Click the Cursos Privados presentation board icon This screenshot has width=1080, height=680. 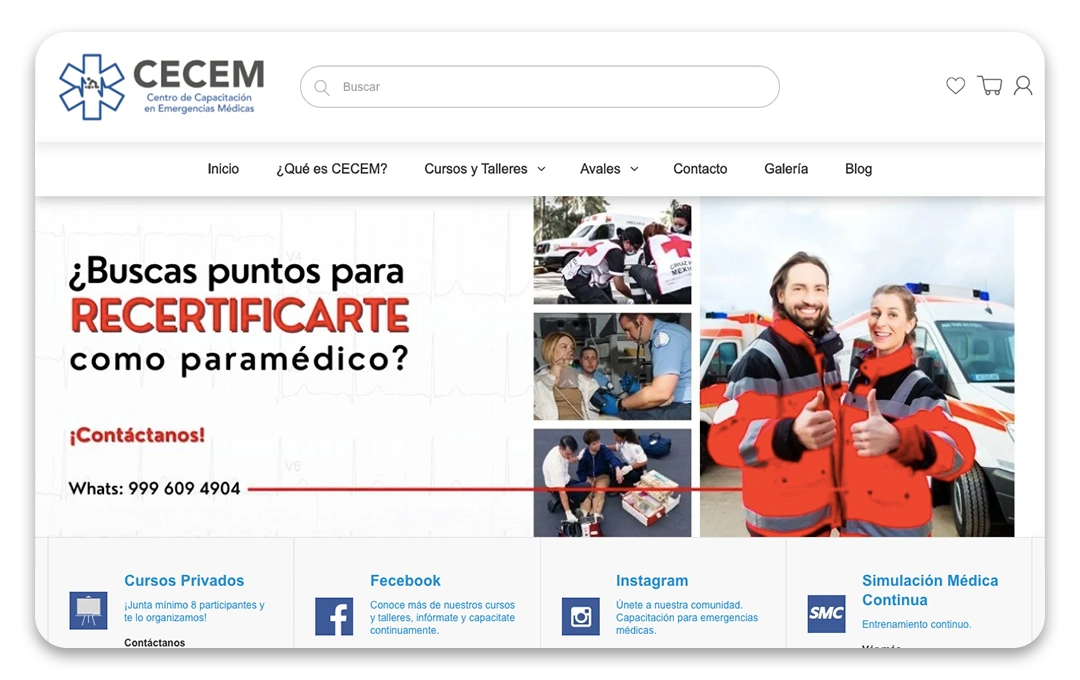88,610
